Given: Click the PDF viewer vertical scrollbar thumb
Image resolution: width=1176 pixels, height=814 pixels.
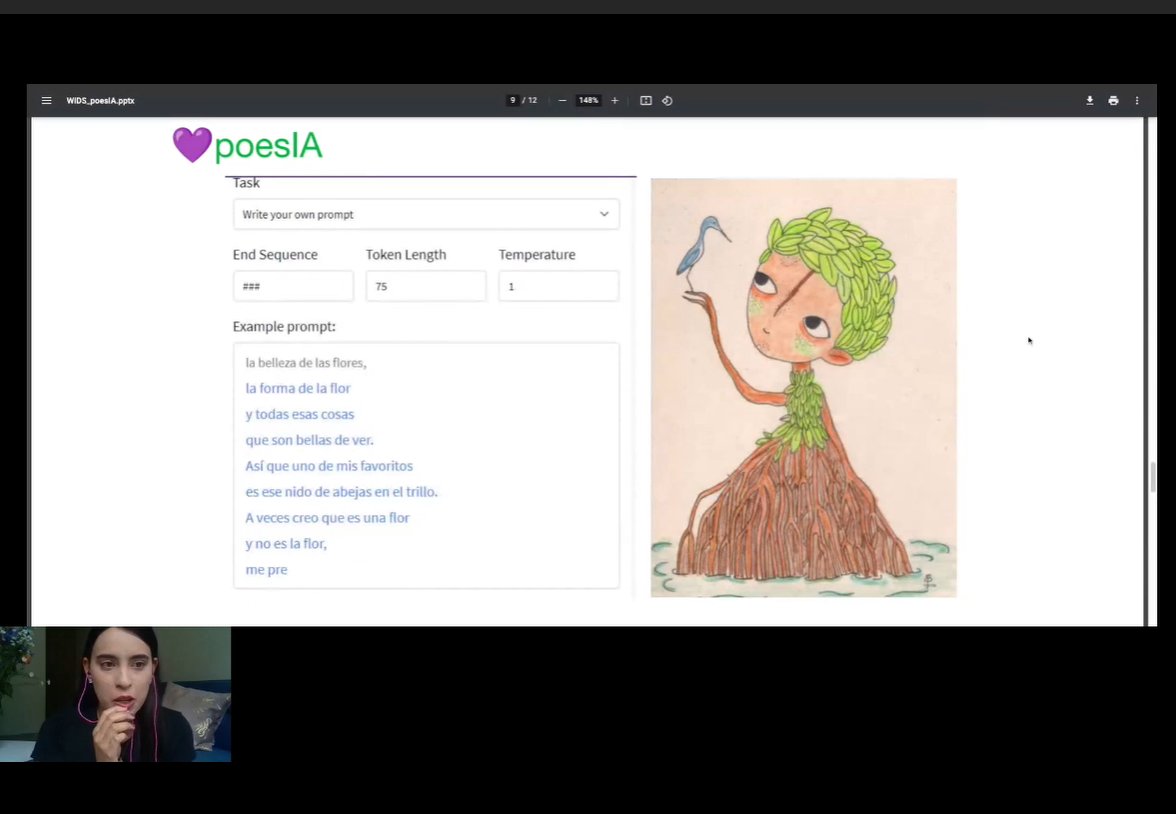Looking at the screenshot, I should click(x=1153, y=478).
